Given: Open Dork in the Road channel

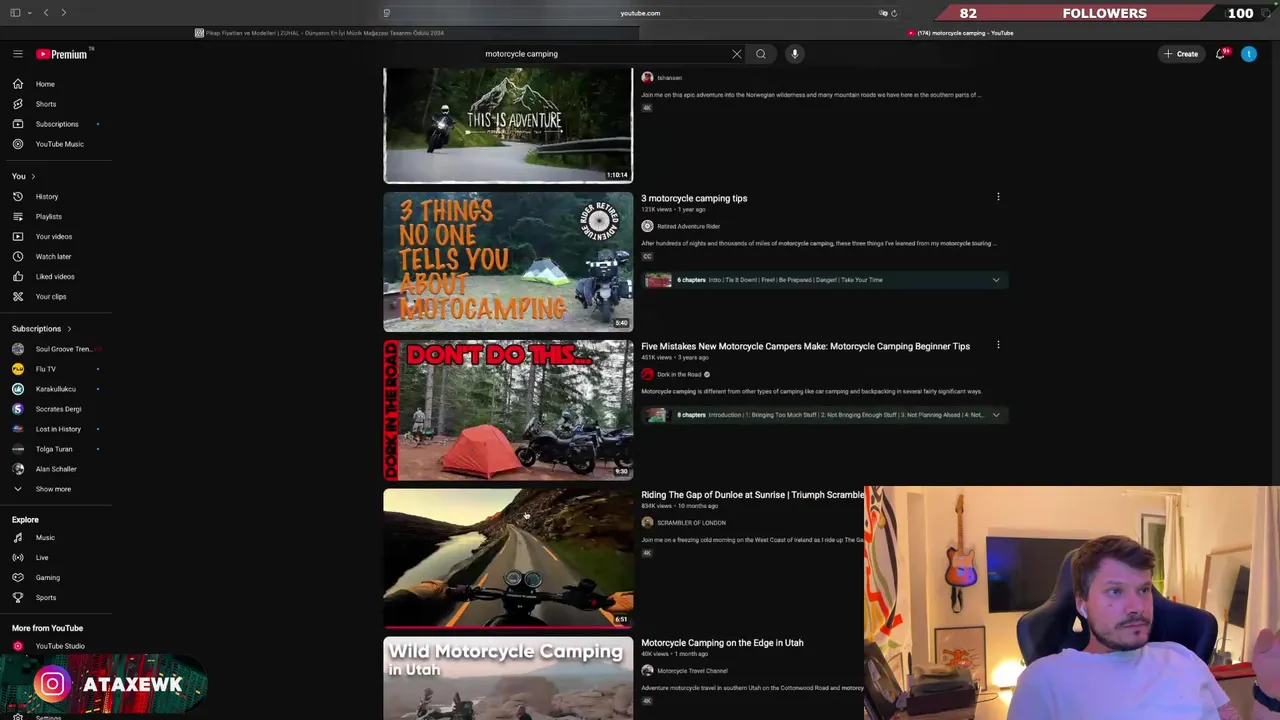Looking at the screenshot, I should (679, 374).
